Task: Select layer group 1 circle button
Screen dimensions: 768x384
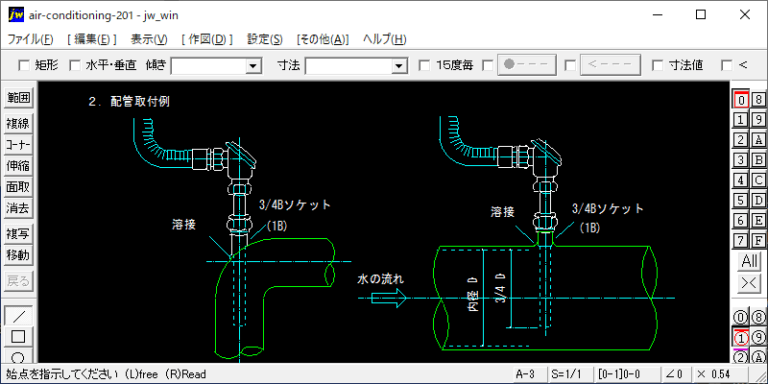Action: tap(741, 338)
